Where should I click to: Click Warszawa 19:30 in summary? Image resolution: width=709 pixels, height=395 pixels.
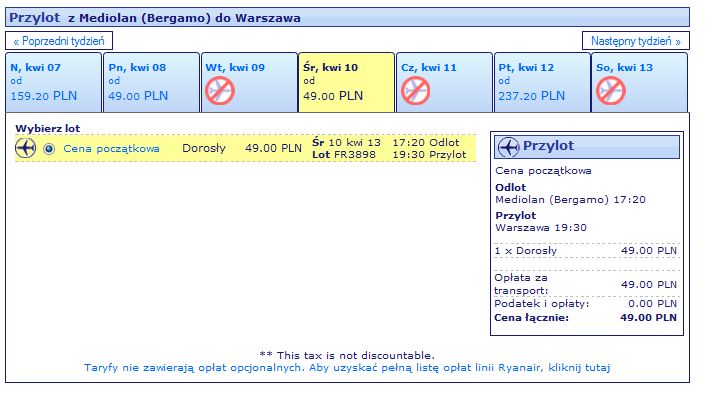point(541,228)
